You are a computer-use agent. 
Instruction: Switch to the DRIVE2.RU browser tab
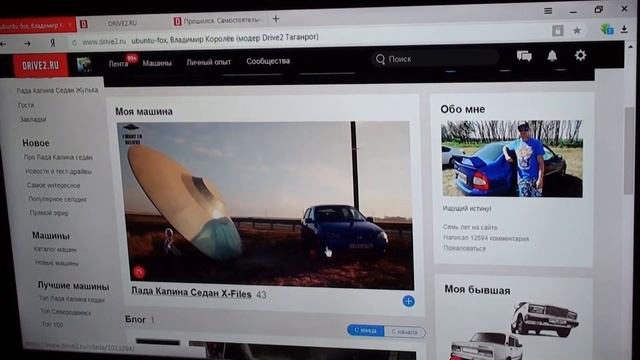122,23
